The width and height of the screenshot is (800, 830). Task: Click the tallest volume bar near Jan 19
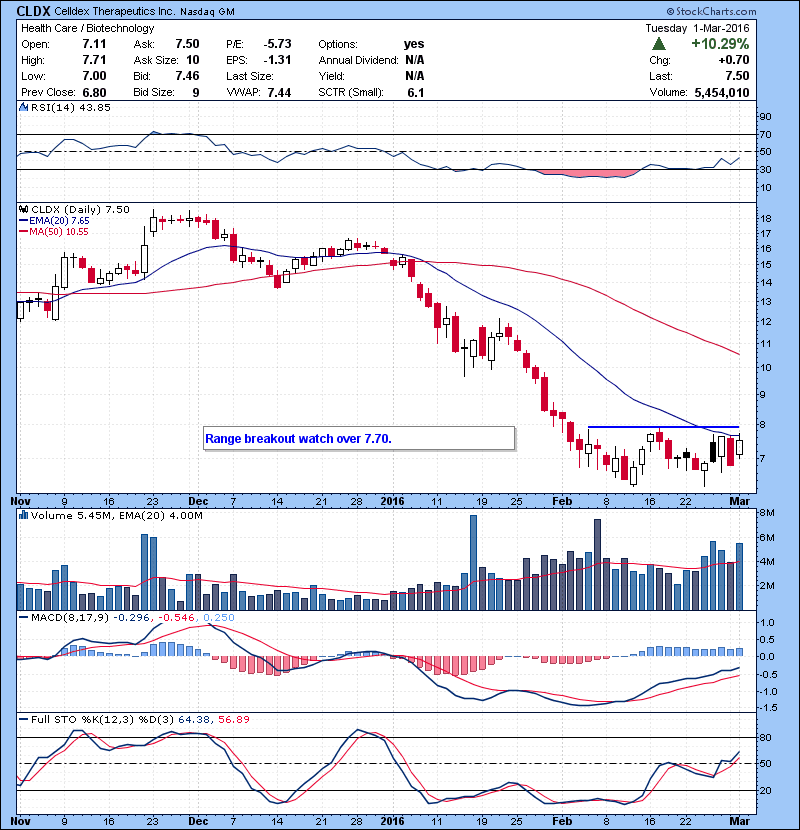coord(473,562)
